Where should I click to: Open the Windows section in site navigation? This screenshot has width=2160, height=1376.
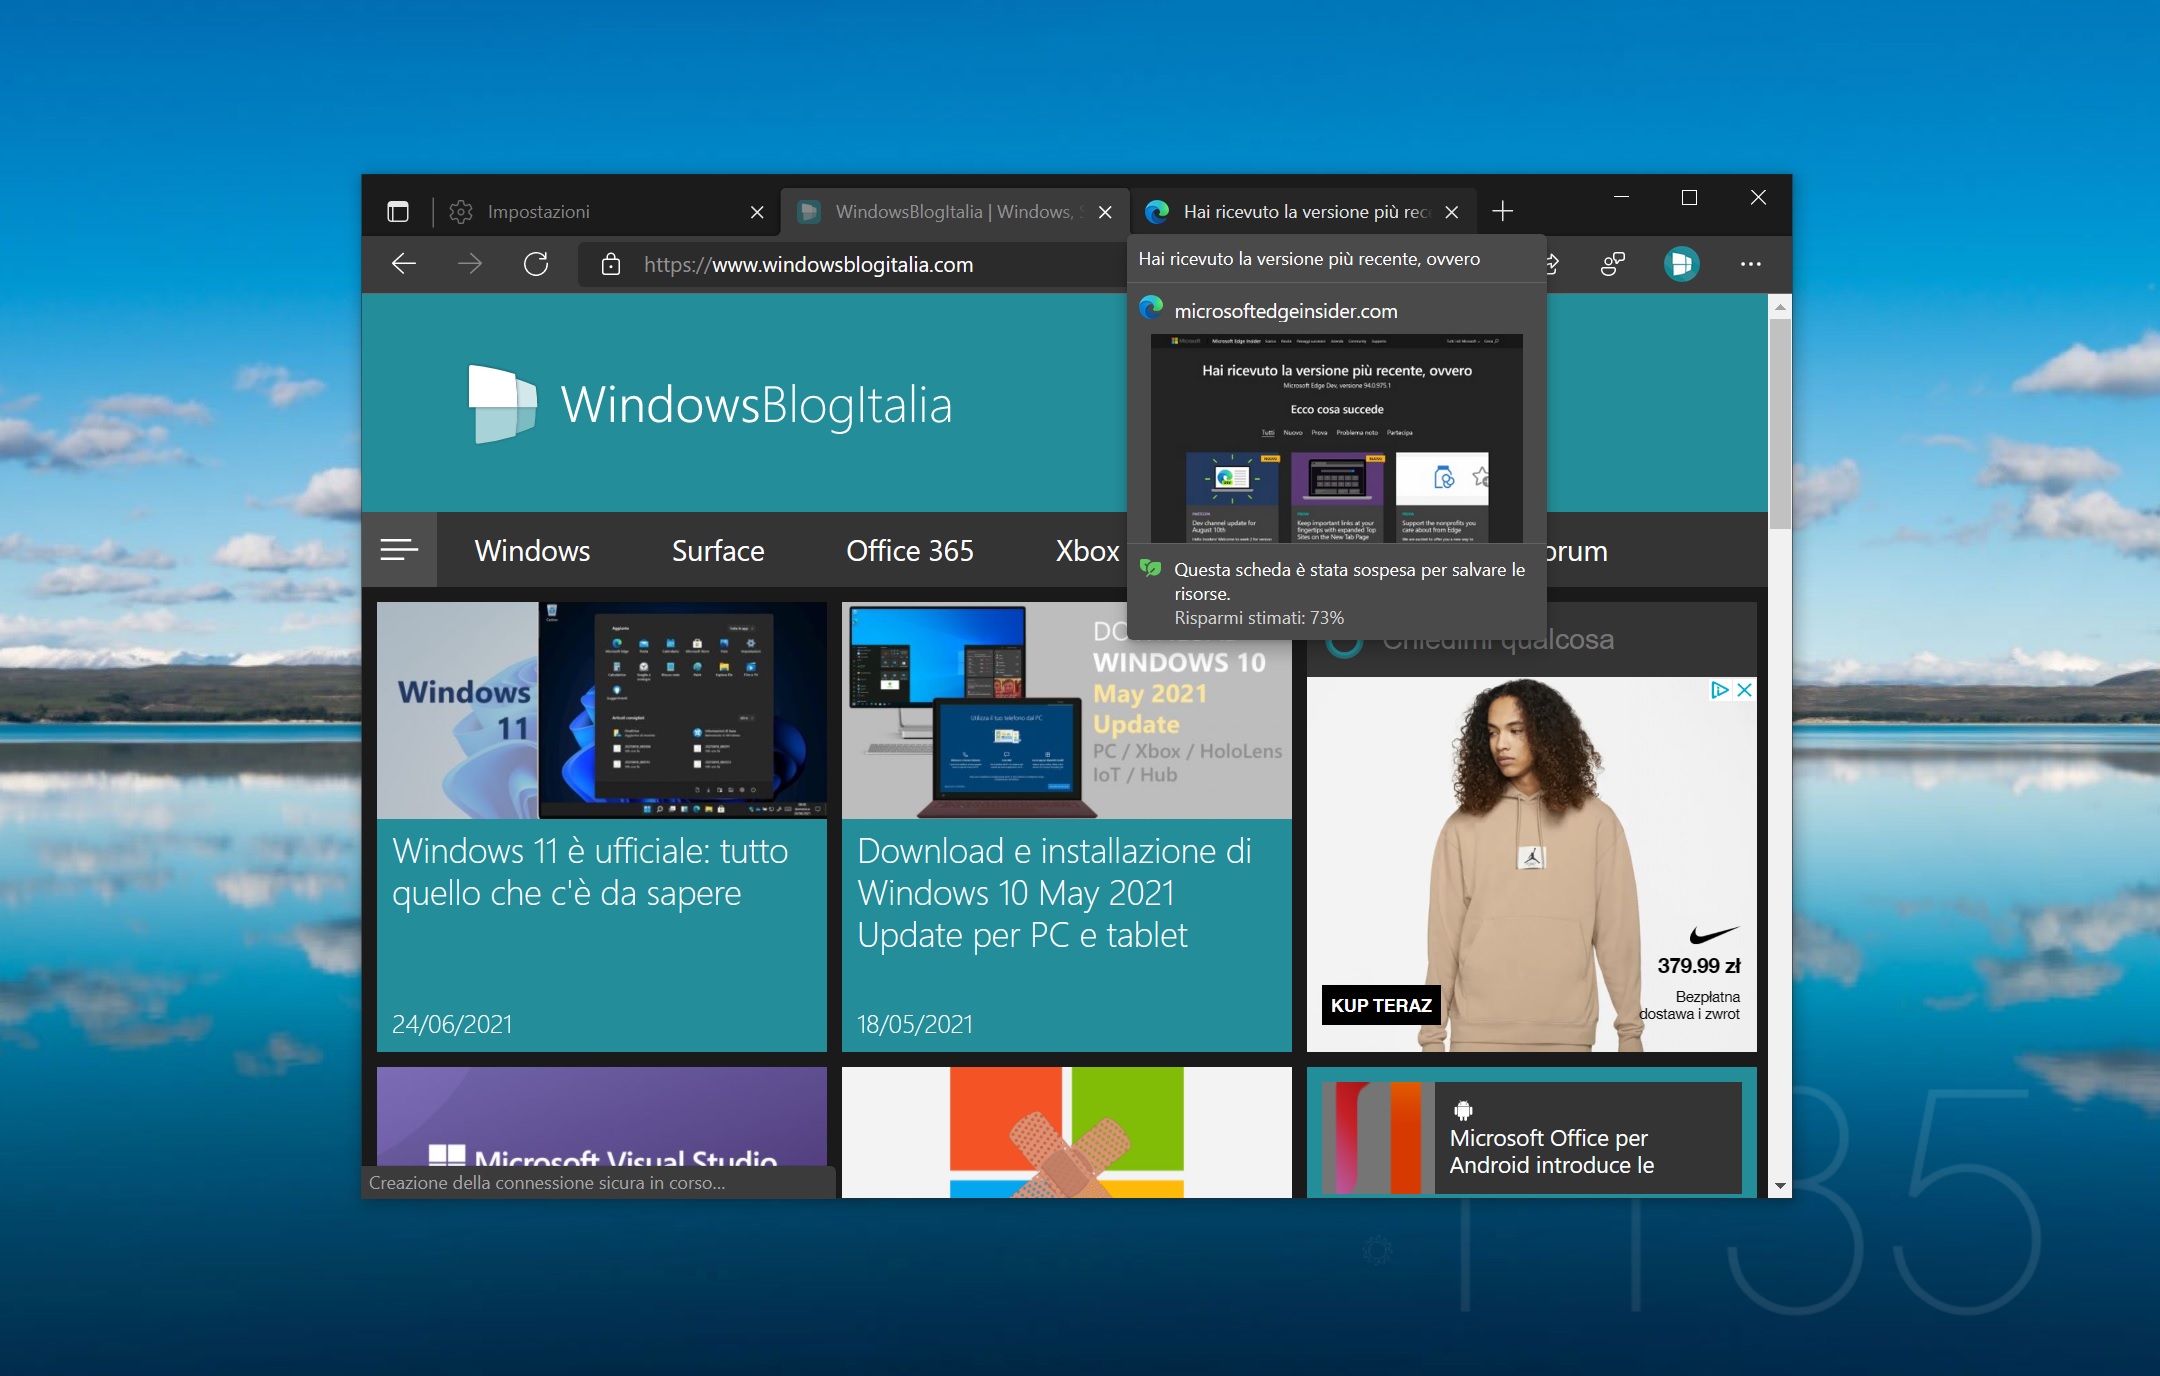(x=532, y=551)
